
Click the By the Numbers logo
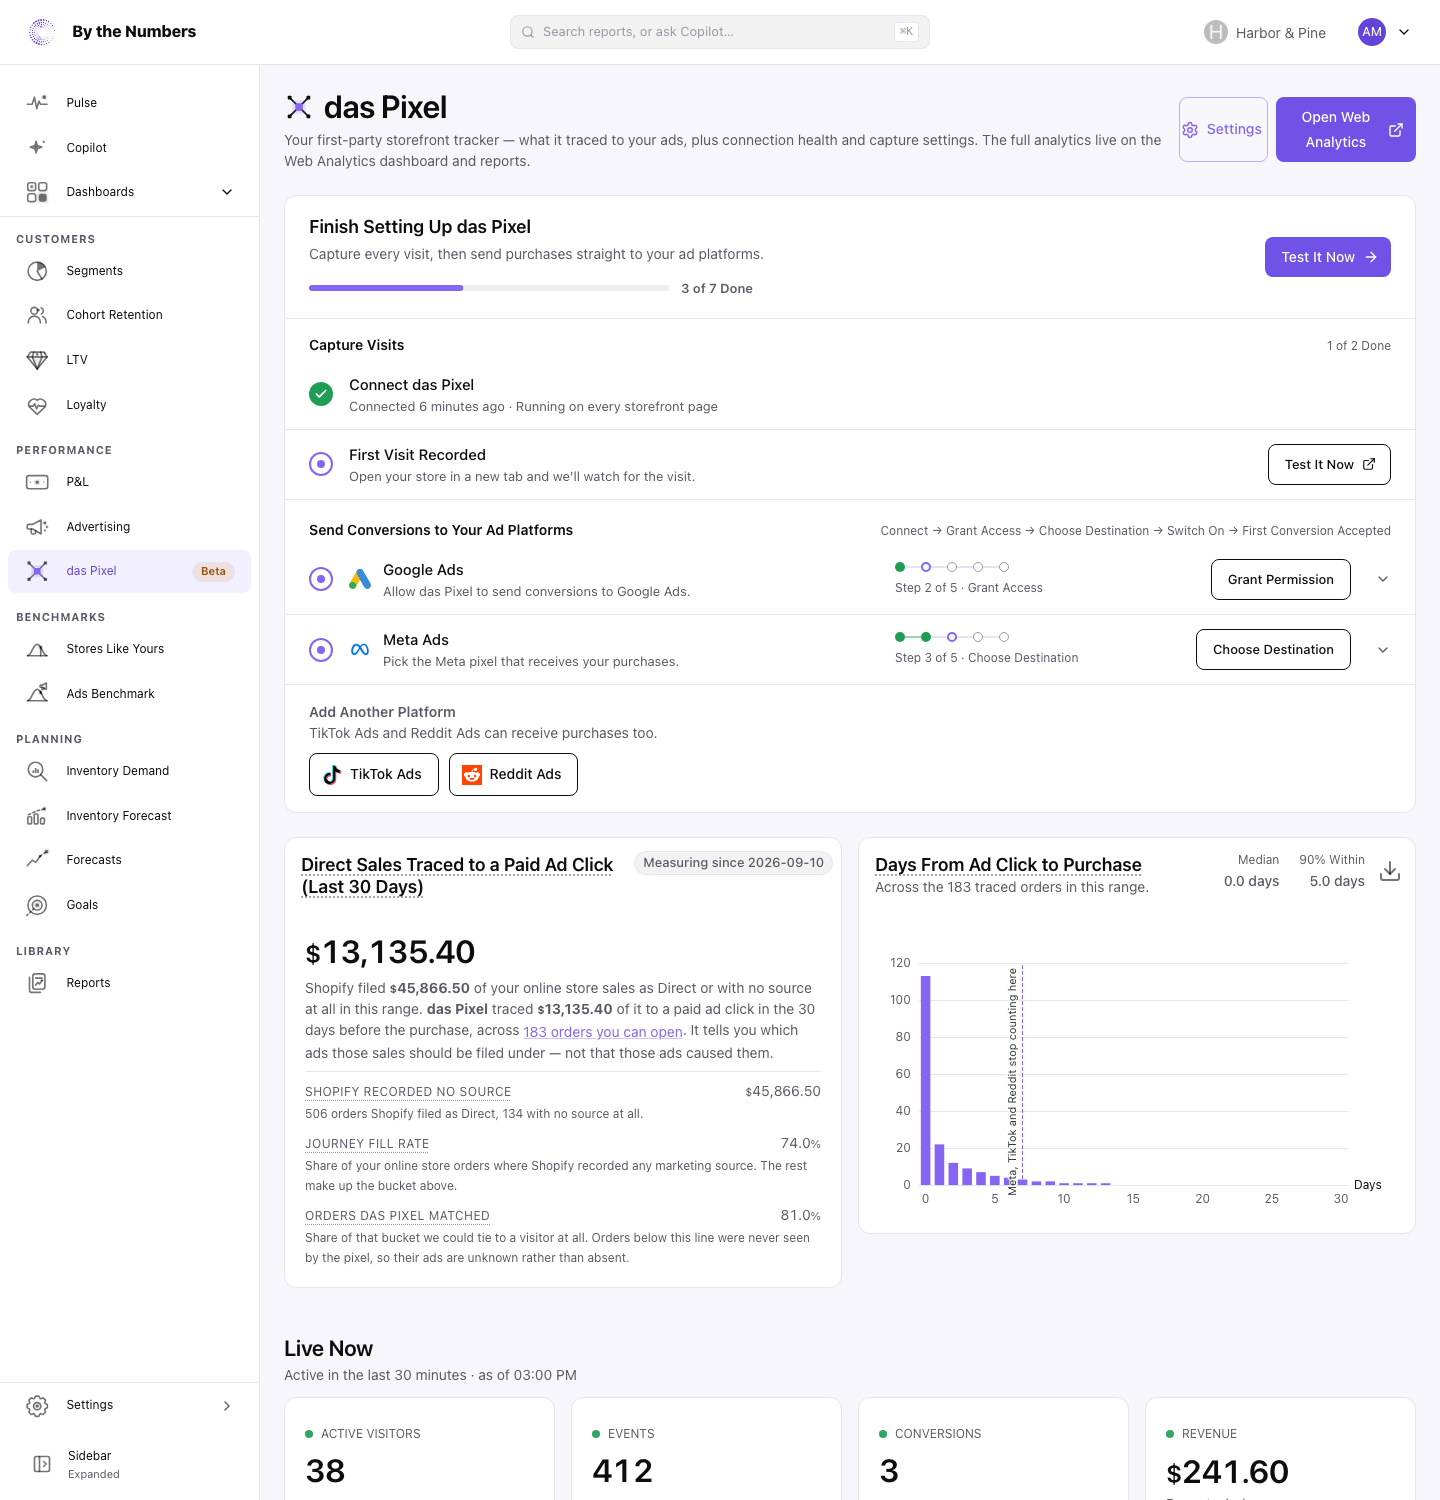point(42,32)
